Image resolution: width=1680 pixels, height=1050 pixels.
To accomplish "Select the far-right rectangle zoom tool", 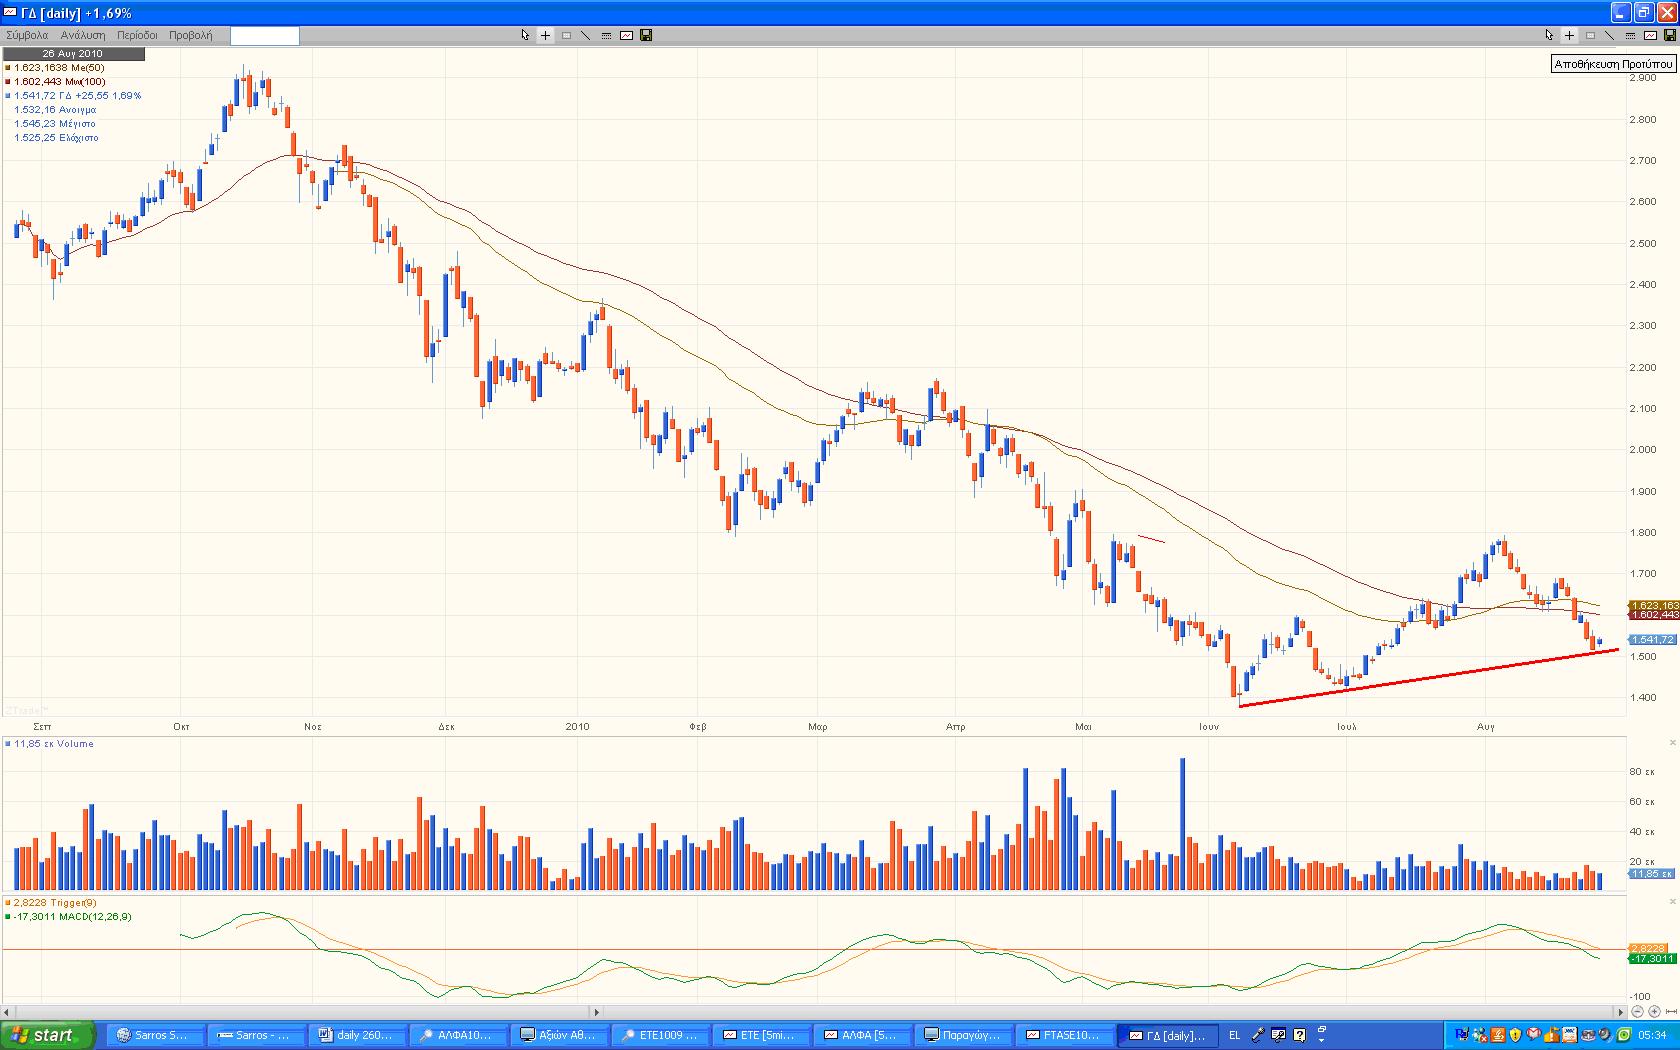I will pos(1590,35).
